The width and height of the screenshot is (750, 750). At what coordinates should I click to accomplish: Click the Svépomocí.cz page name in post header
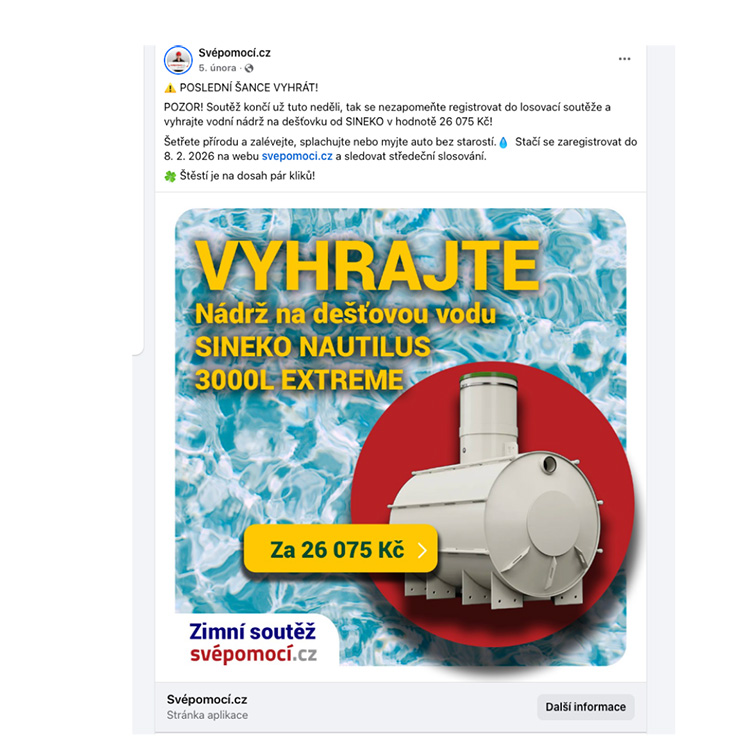click(x=234, y=53)
